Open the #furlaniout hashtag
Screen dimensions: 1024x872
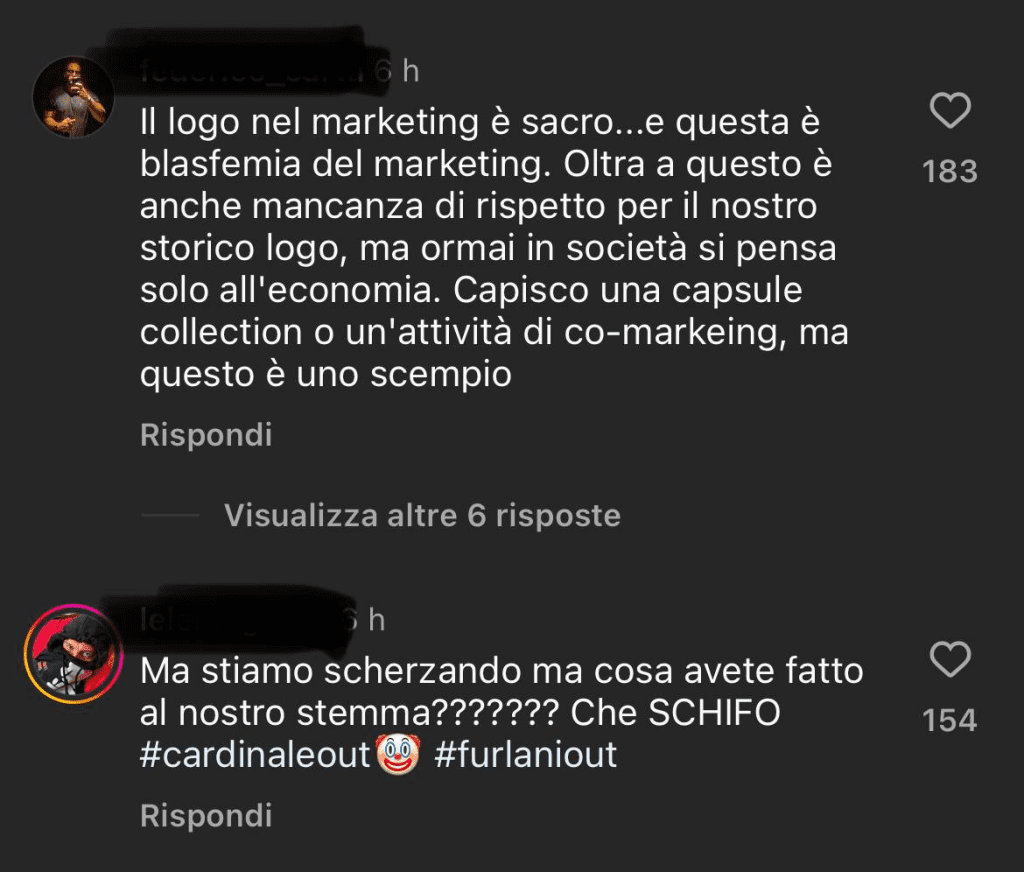[x=525, y=754]
